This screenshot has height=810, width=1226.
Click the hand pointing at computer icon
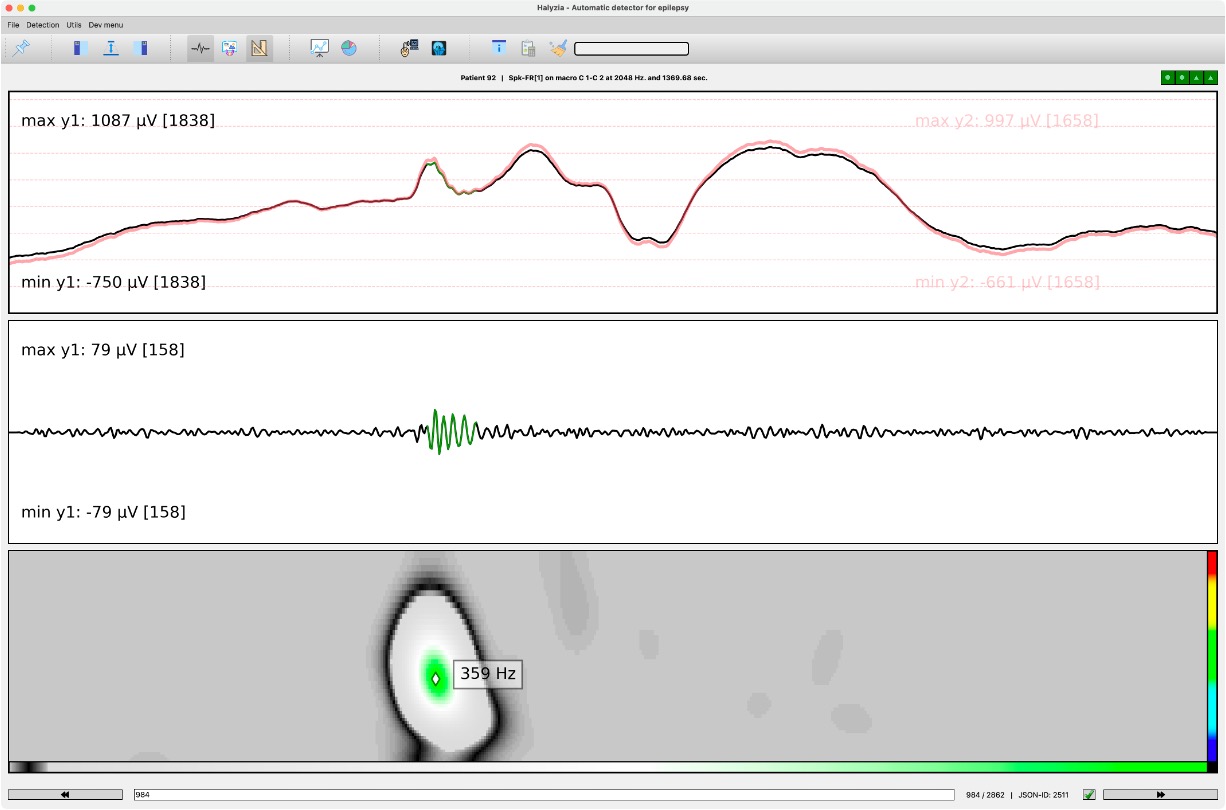click(409, 48)
